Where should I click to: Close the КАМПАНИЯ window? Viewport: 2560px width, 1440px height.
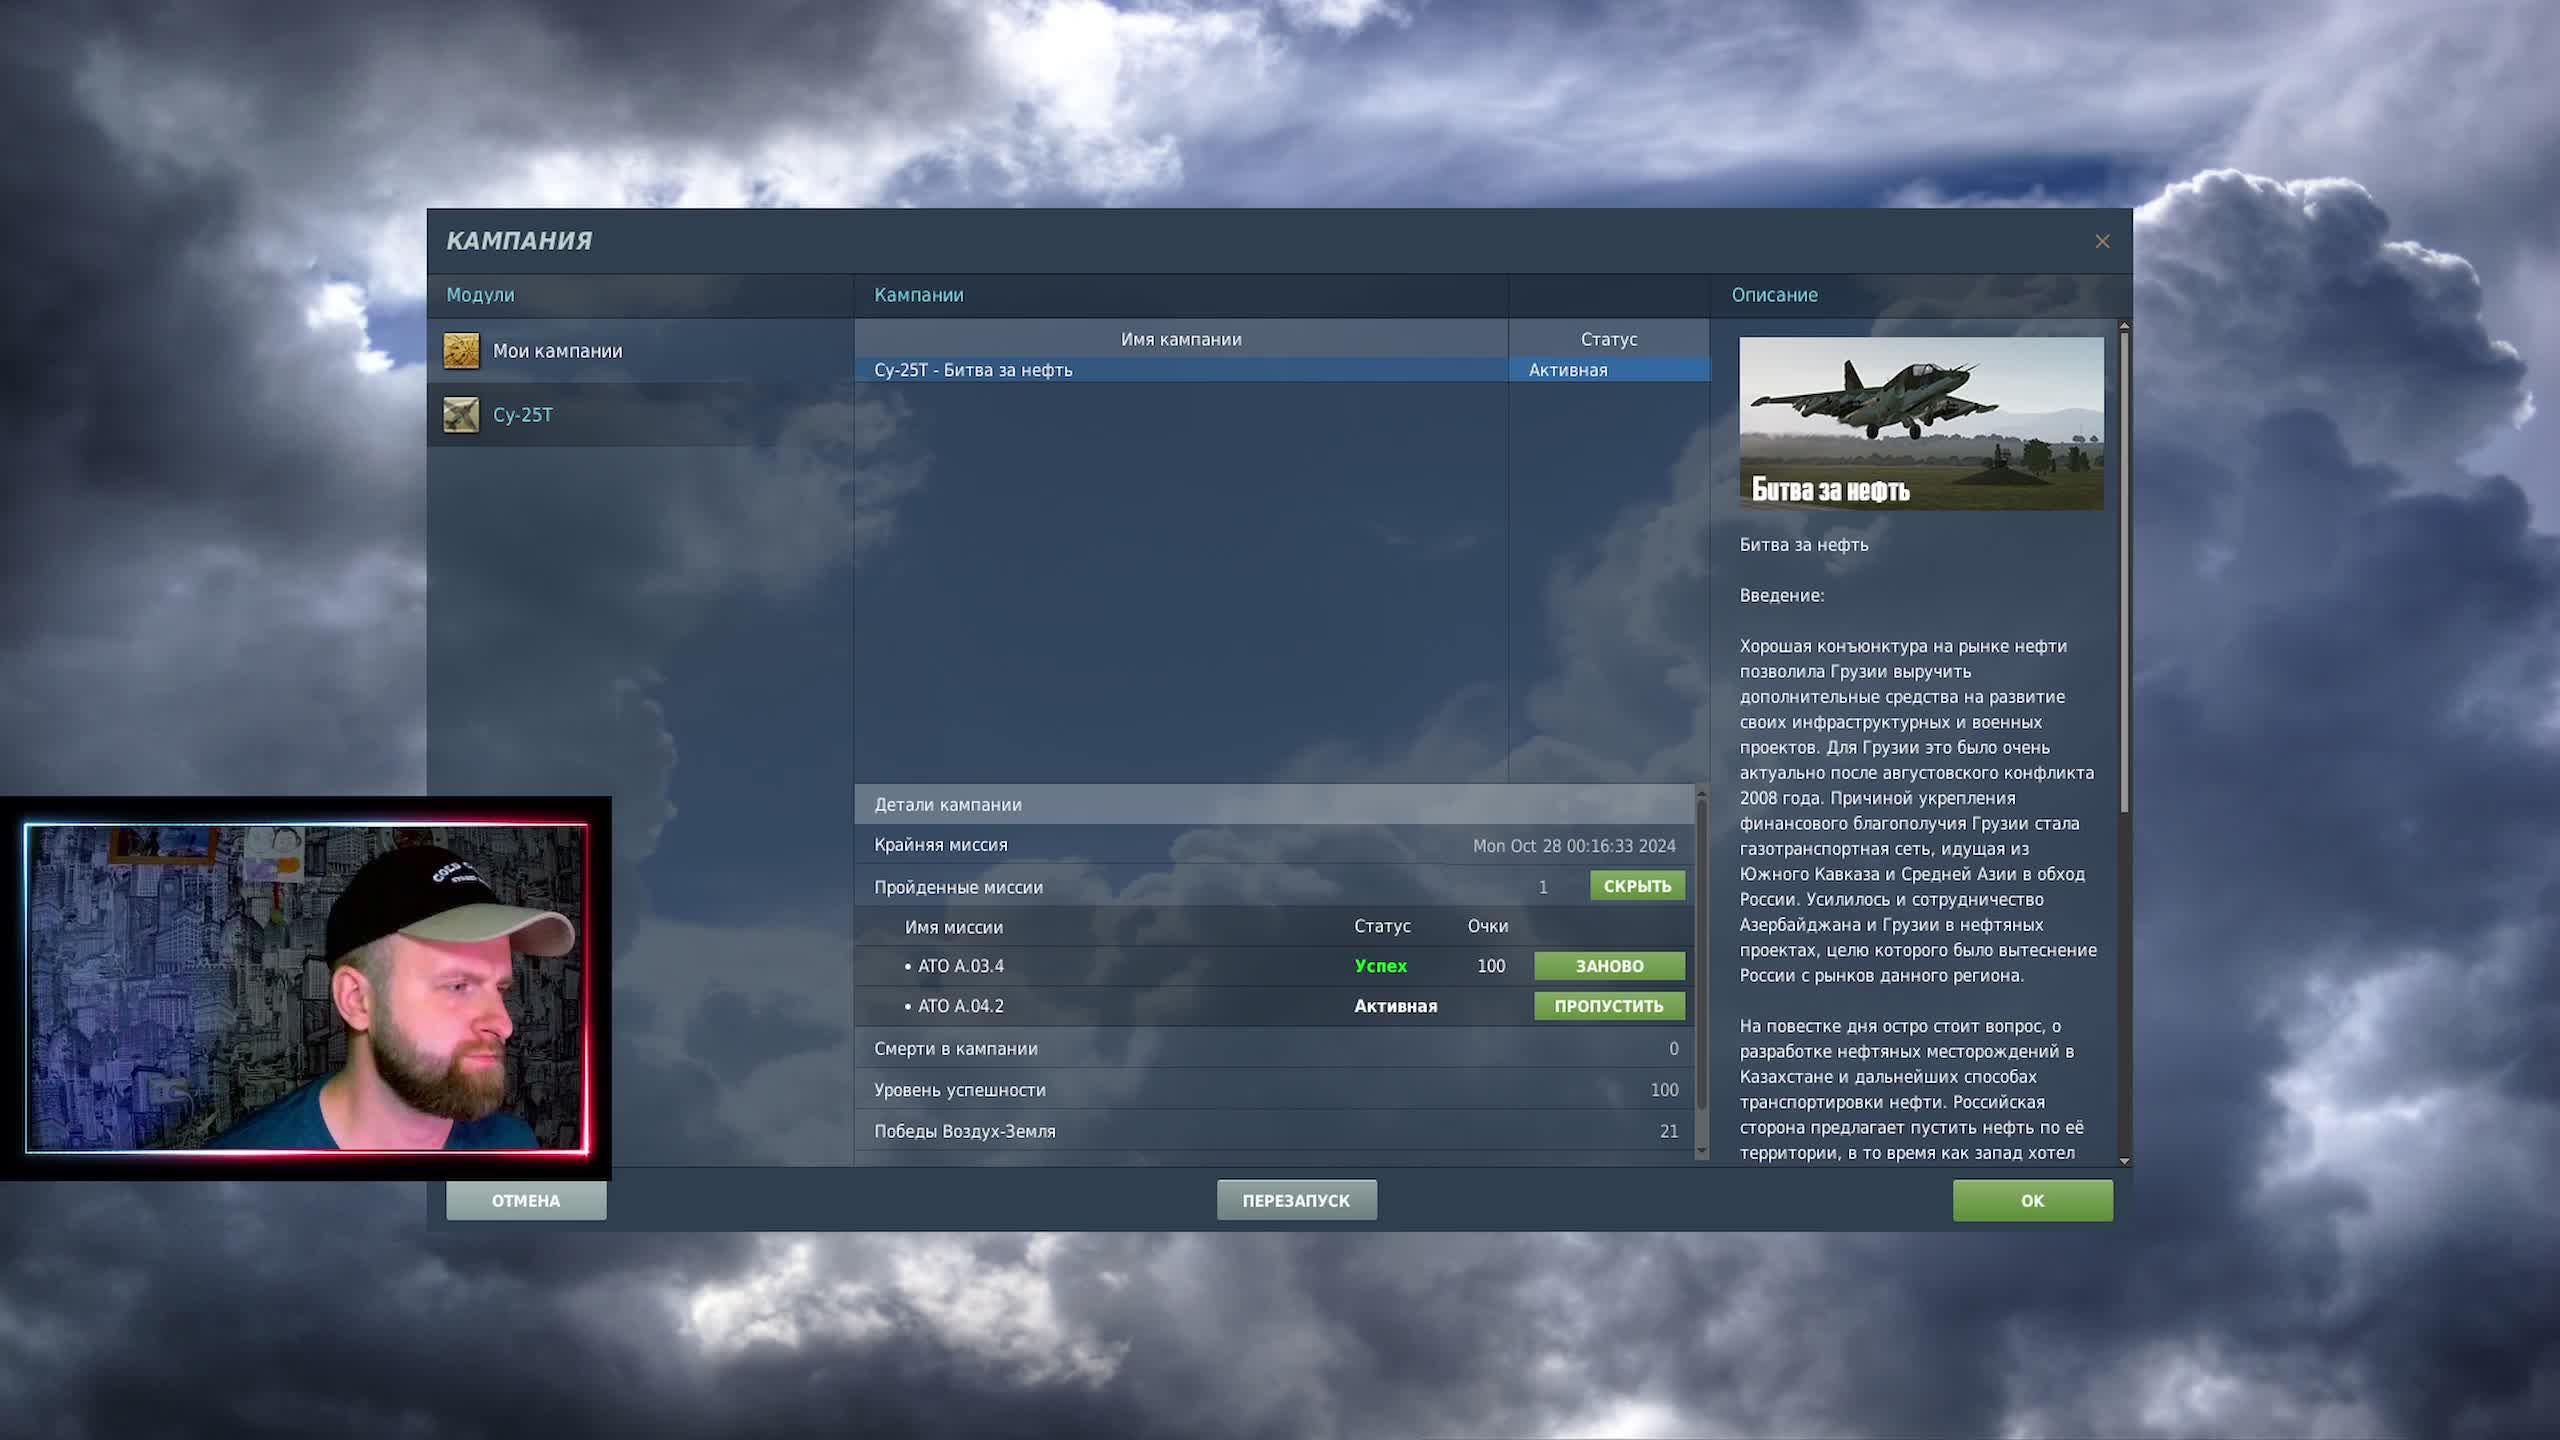(2102, 241)
